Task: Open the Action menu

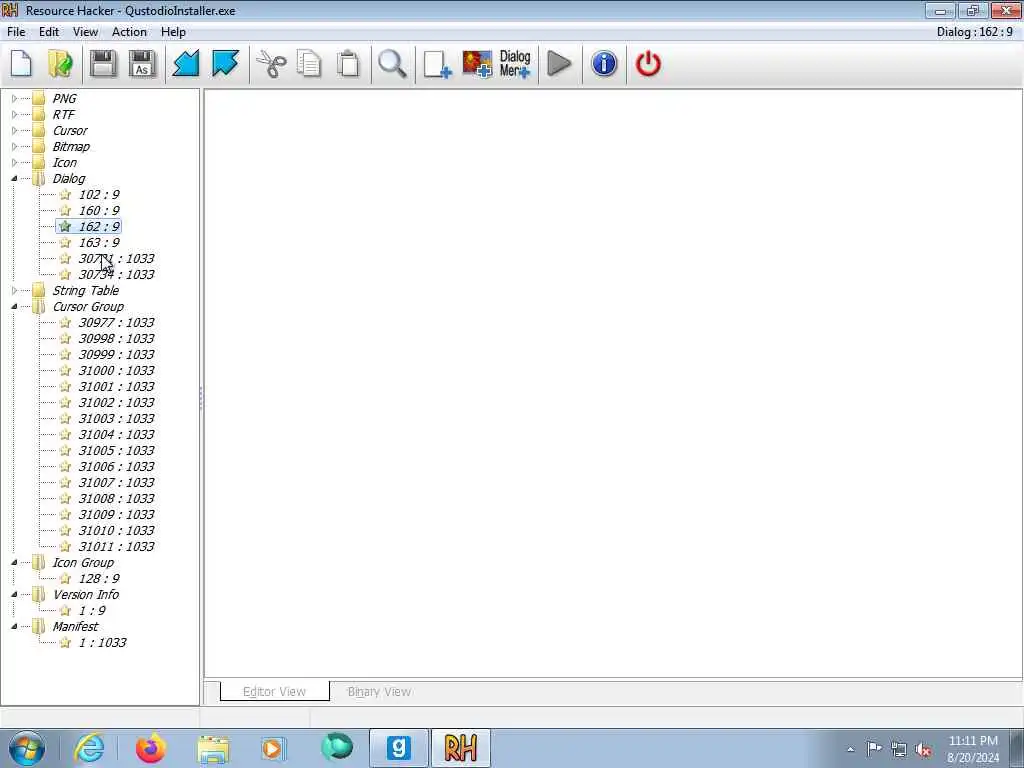Action: pos(129,32)
